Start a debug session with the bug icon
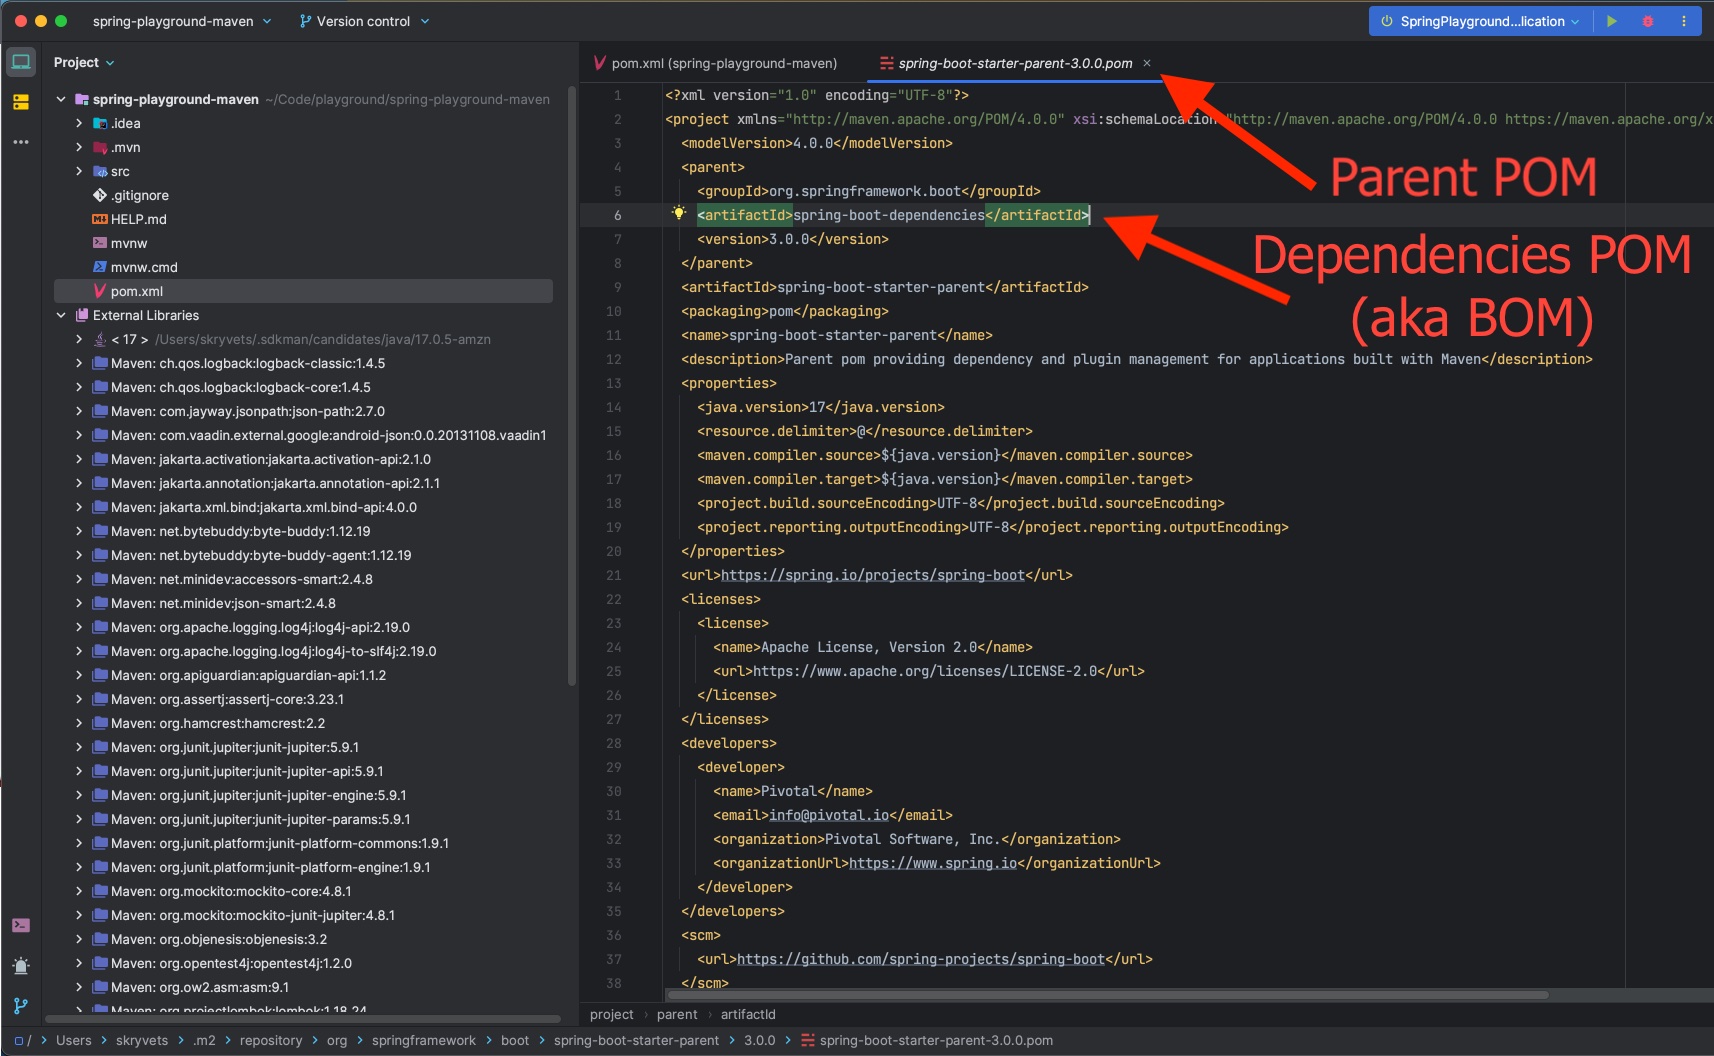 1648,20
